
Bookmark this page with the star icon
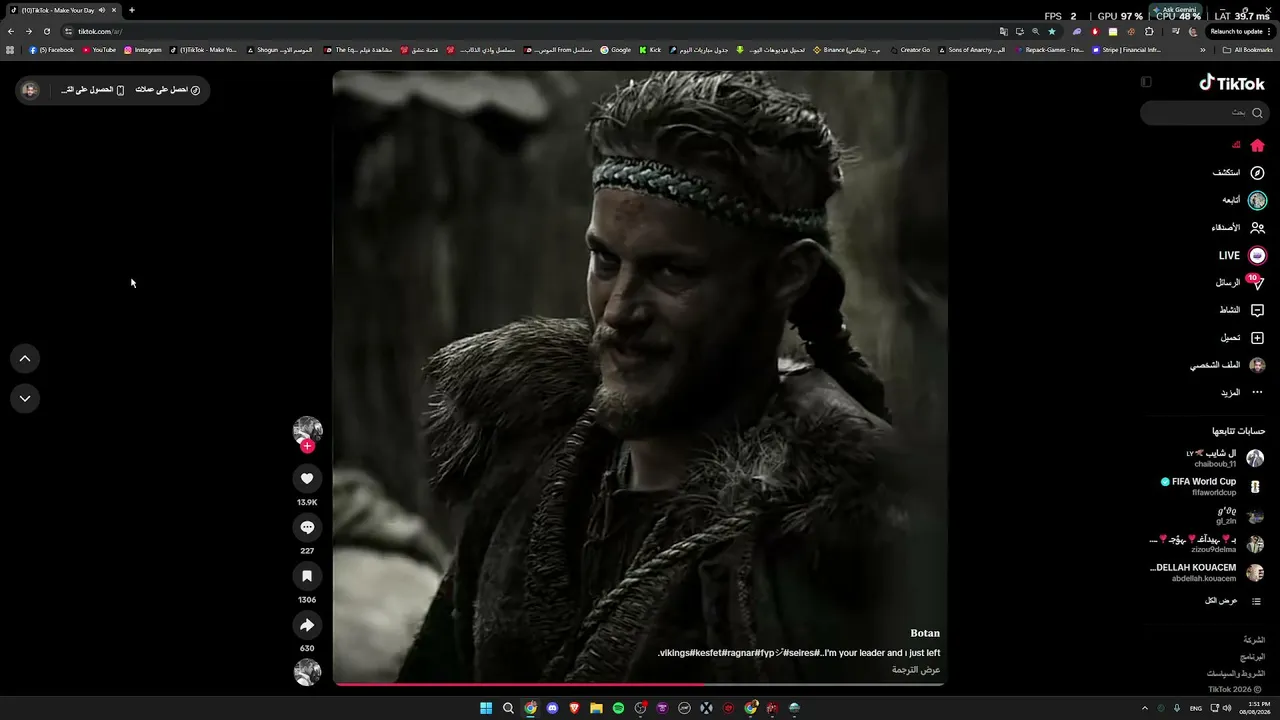pyautogui.click(x=1051, y=31)
